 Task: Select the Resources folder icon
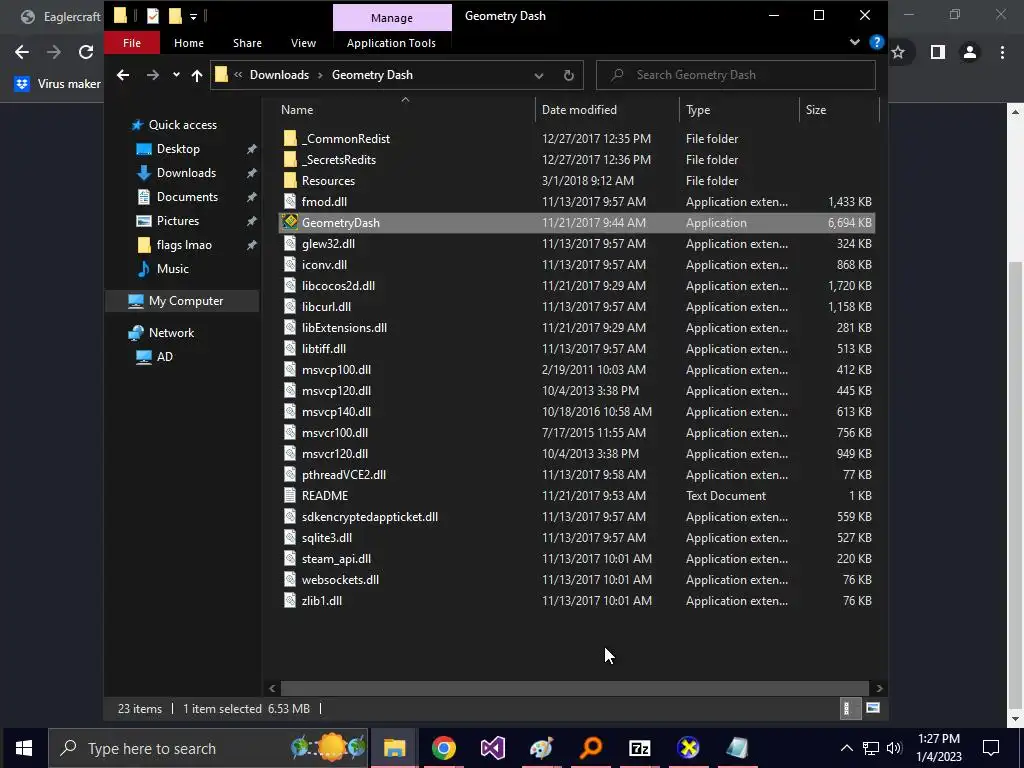[290, 181]
